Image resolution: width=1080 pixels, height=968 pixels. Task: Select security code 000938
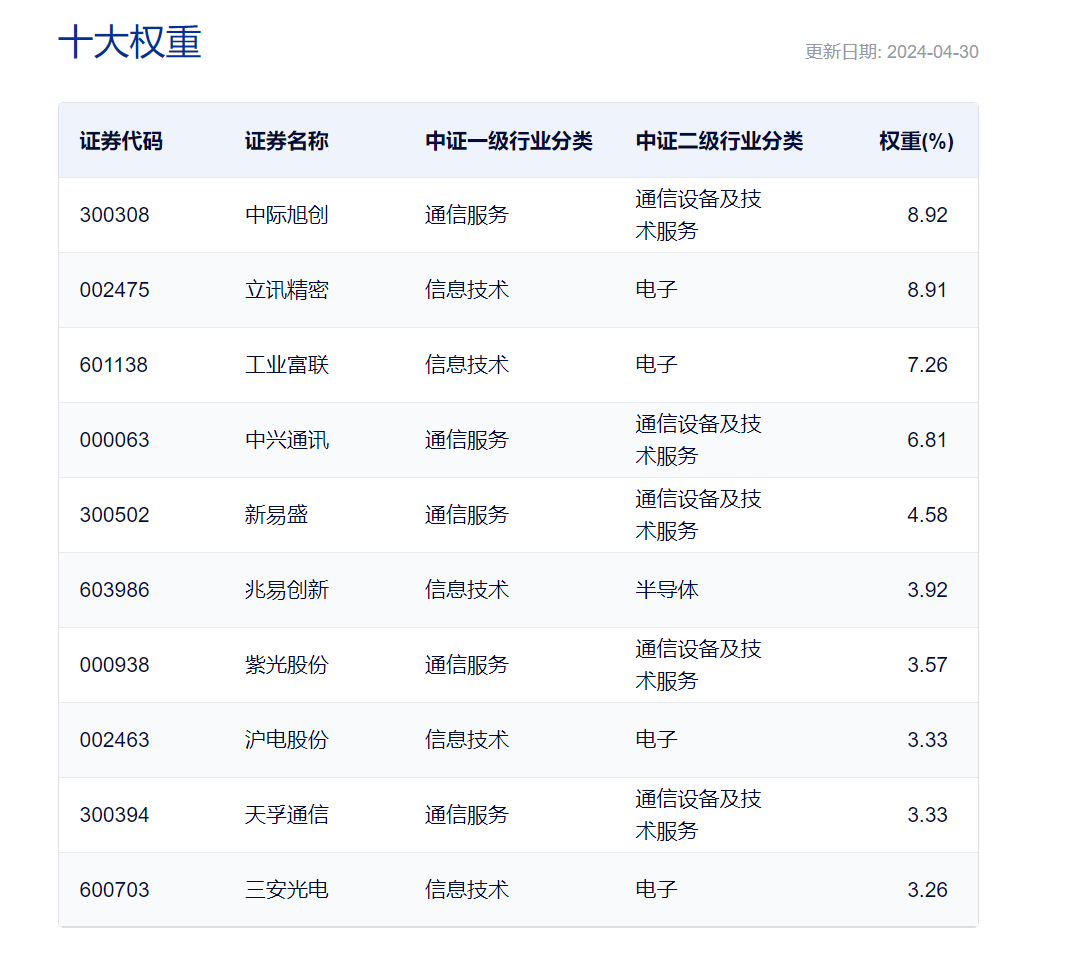[114, 666]
